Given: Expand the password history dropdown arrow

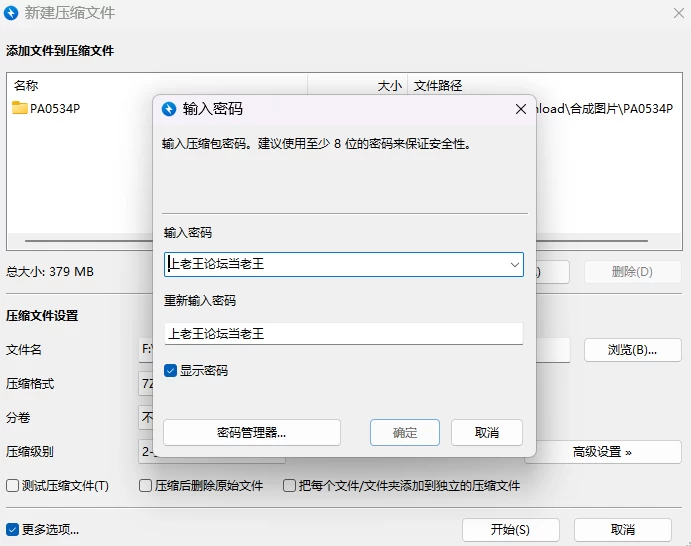Looking at the screenshot, I should coord(514,264).
